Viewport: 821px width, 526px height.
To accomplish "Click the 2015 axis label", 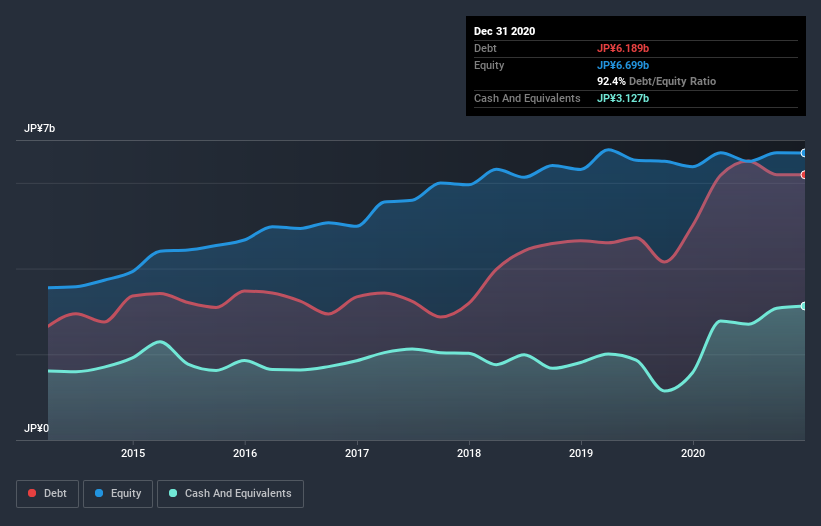I will [x=133, y=453].
